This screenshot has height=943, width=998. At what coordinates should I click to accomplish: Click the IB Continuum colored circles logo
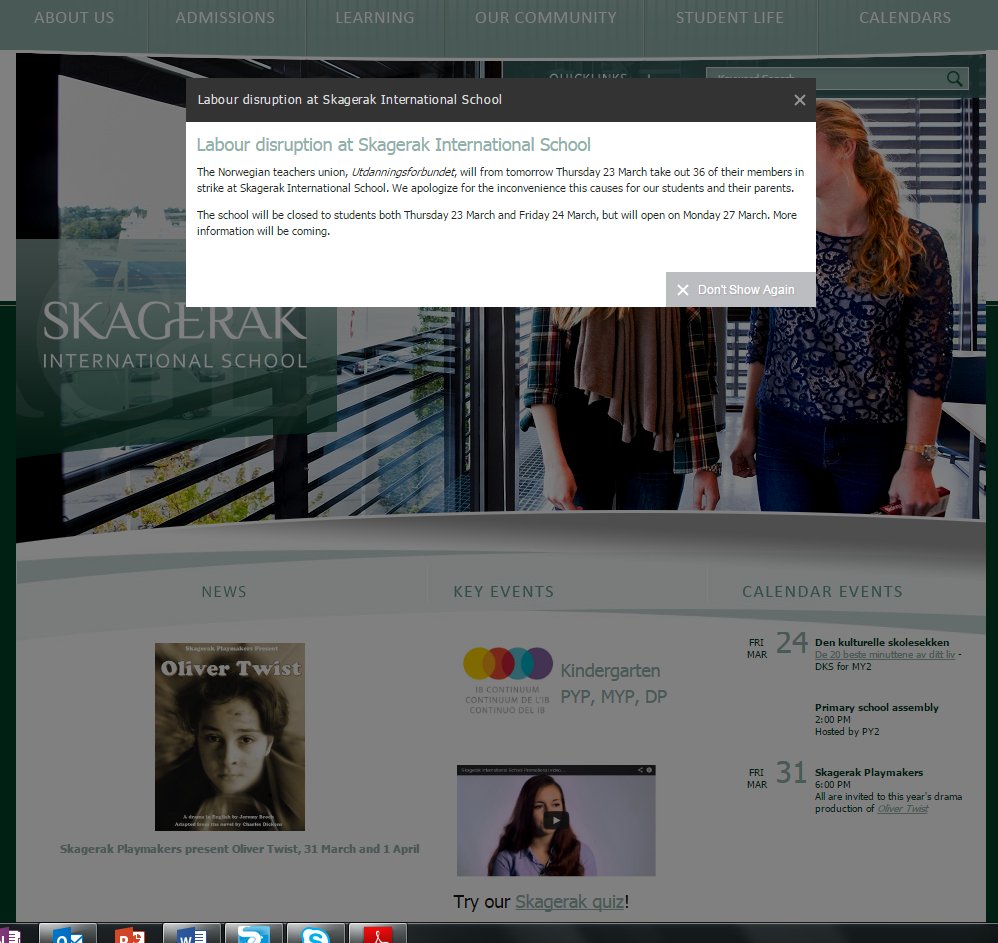click(x=507, y=663)
